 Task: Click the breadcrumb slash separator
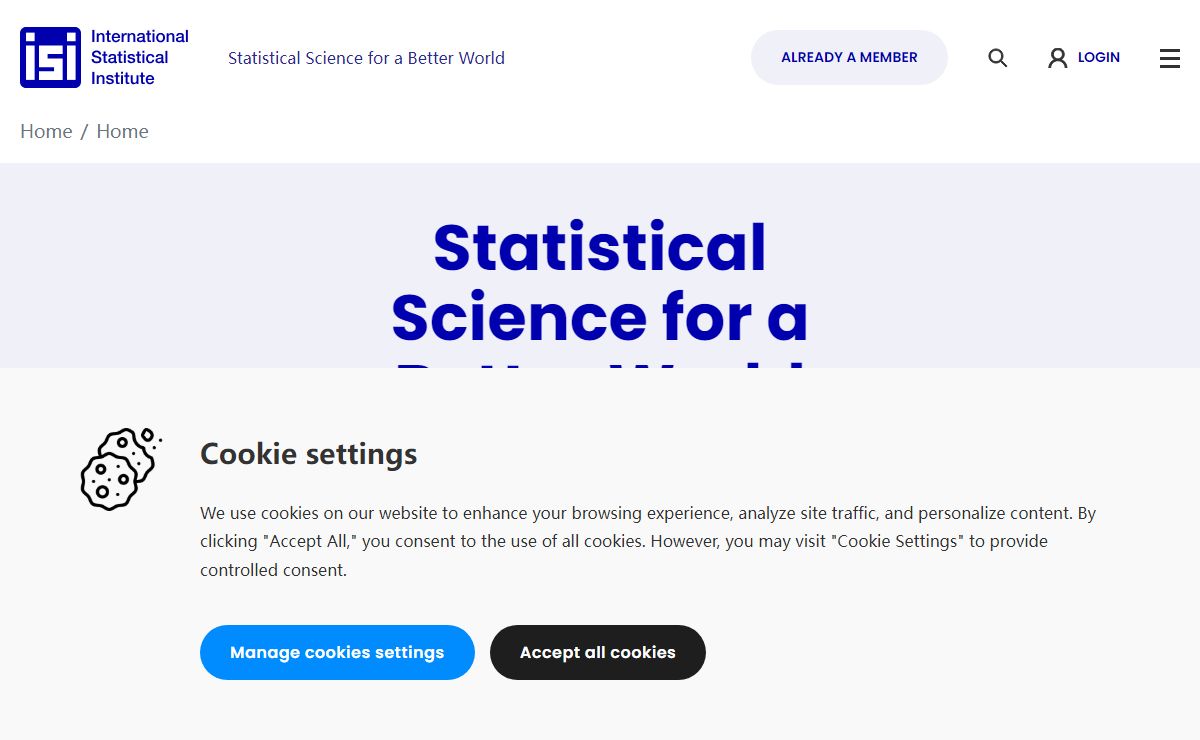point(84,131)
